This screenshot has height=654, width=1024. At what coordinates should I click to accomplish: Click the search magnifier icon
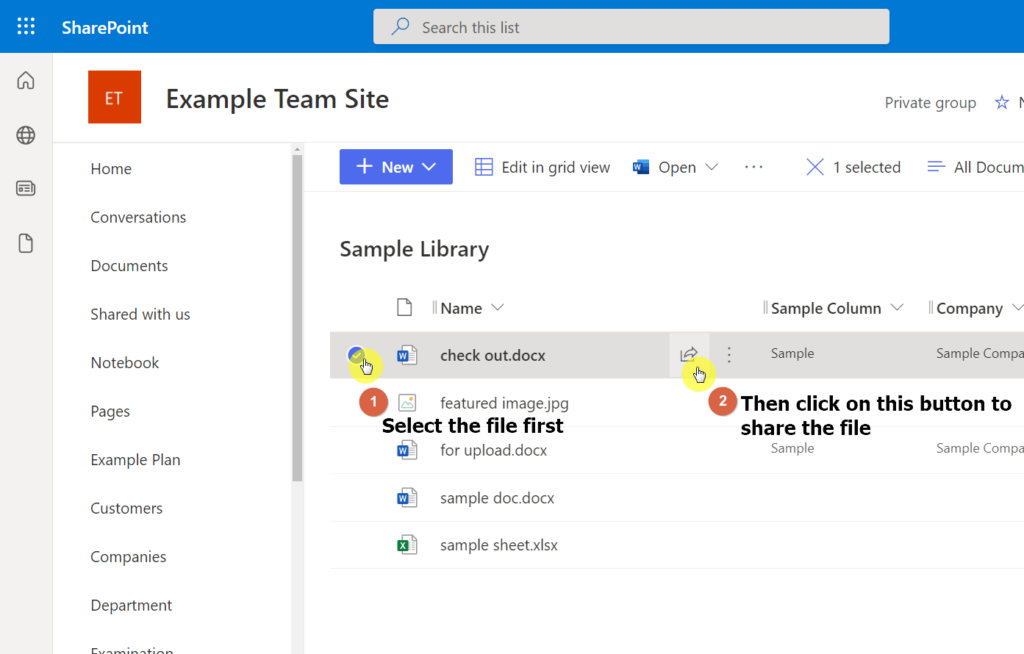400,27
